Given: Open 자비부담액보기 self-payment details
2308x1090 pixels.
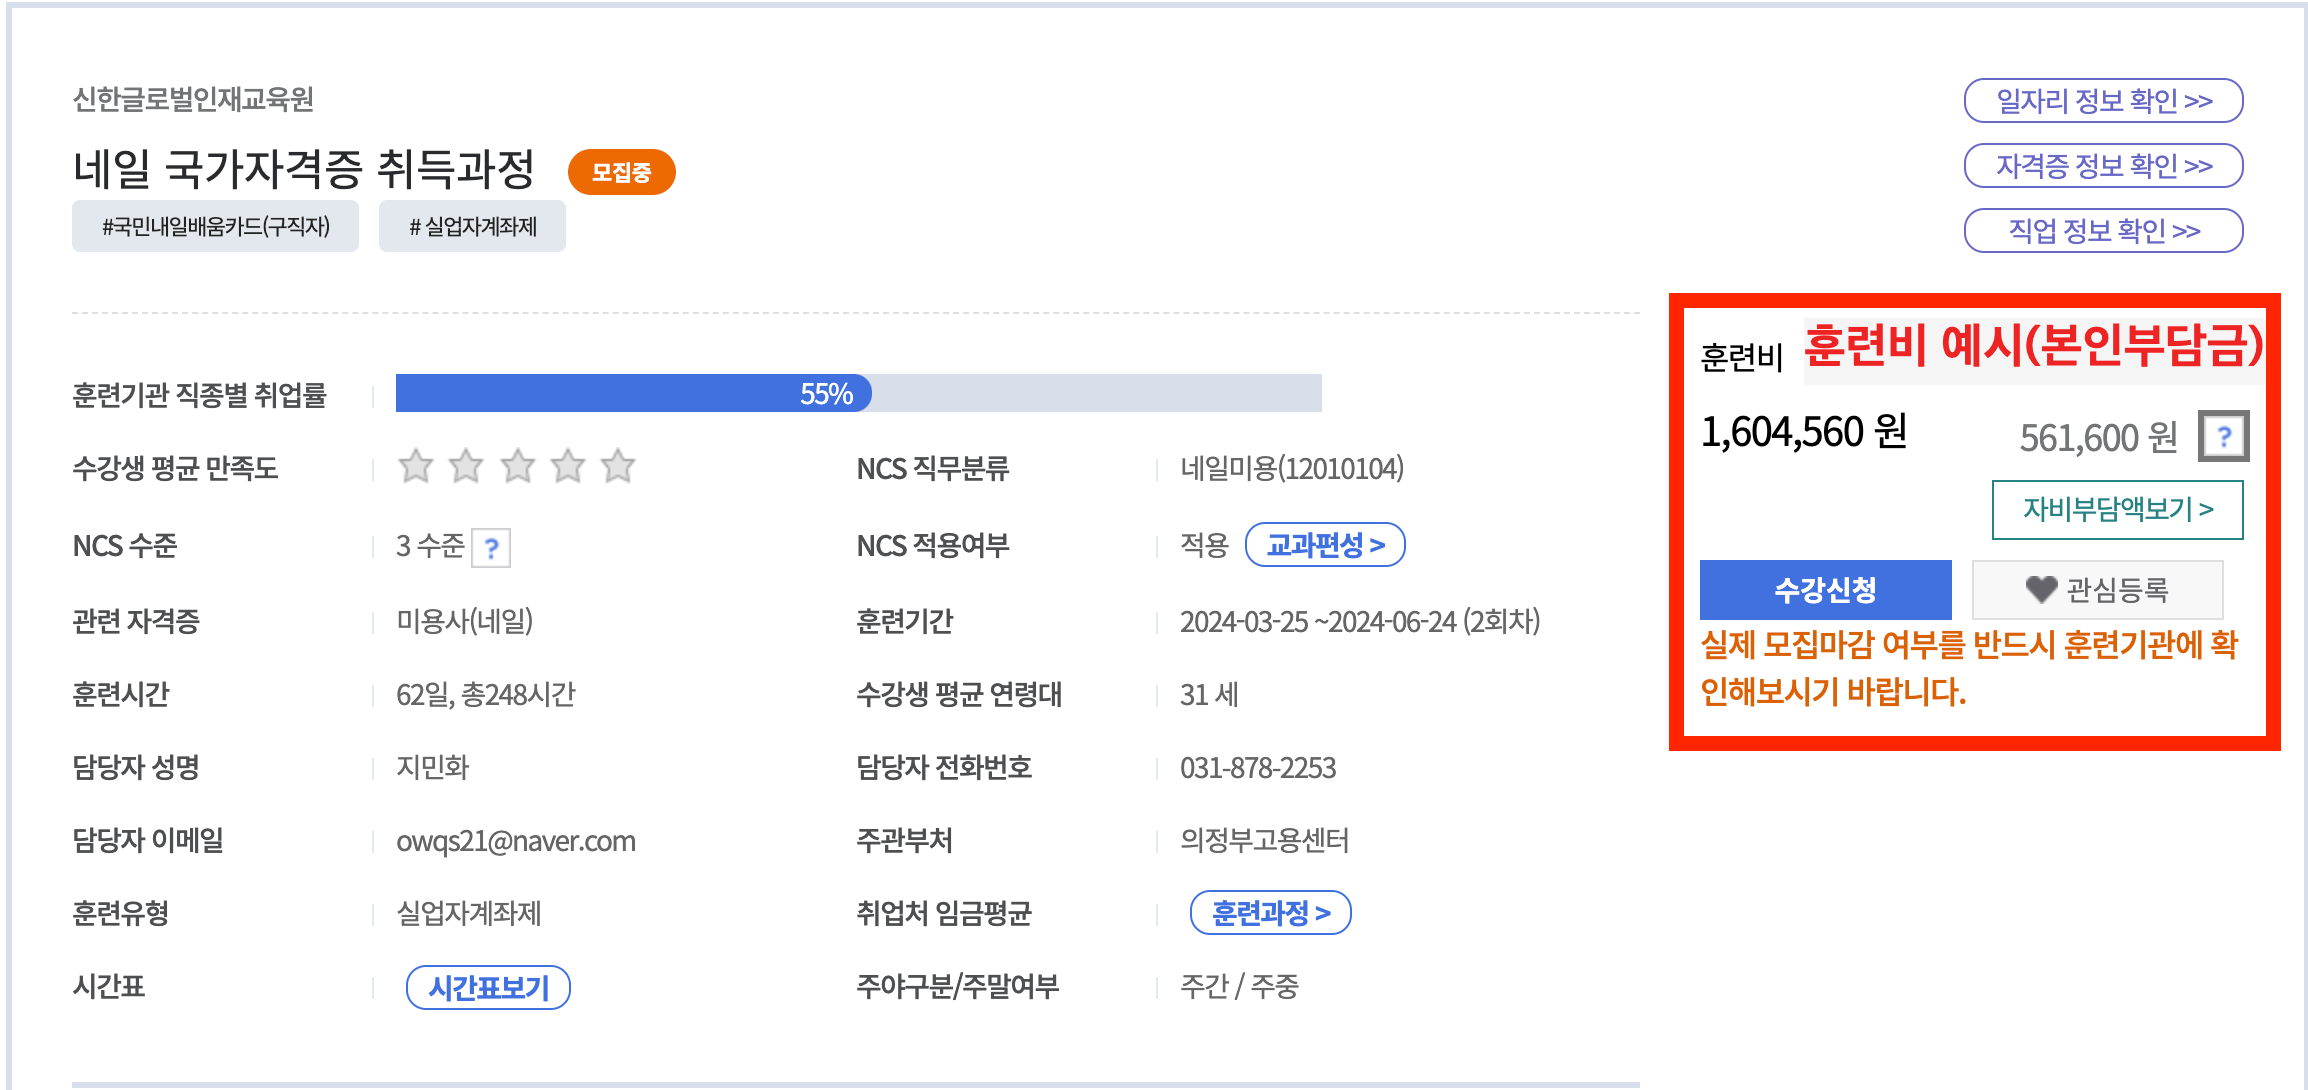Looking at the screenshot, I should click(2117, 509).
